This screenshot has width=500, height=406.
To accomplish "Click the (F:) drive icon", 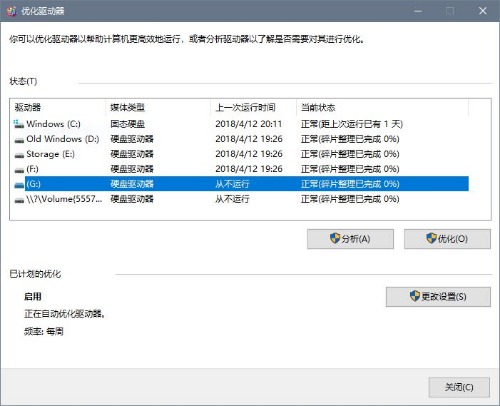I will coord(19,169).
